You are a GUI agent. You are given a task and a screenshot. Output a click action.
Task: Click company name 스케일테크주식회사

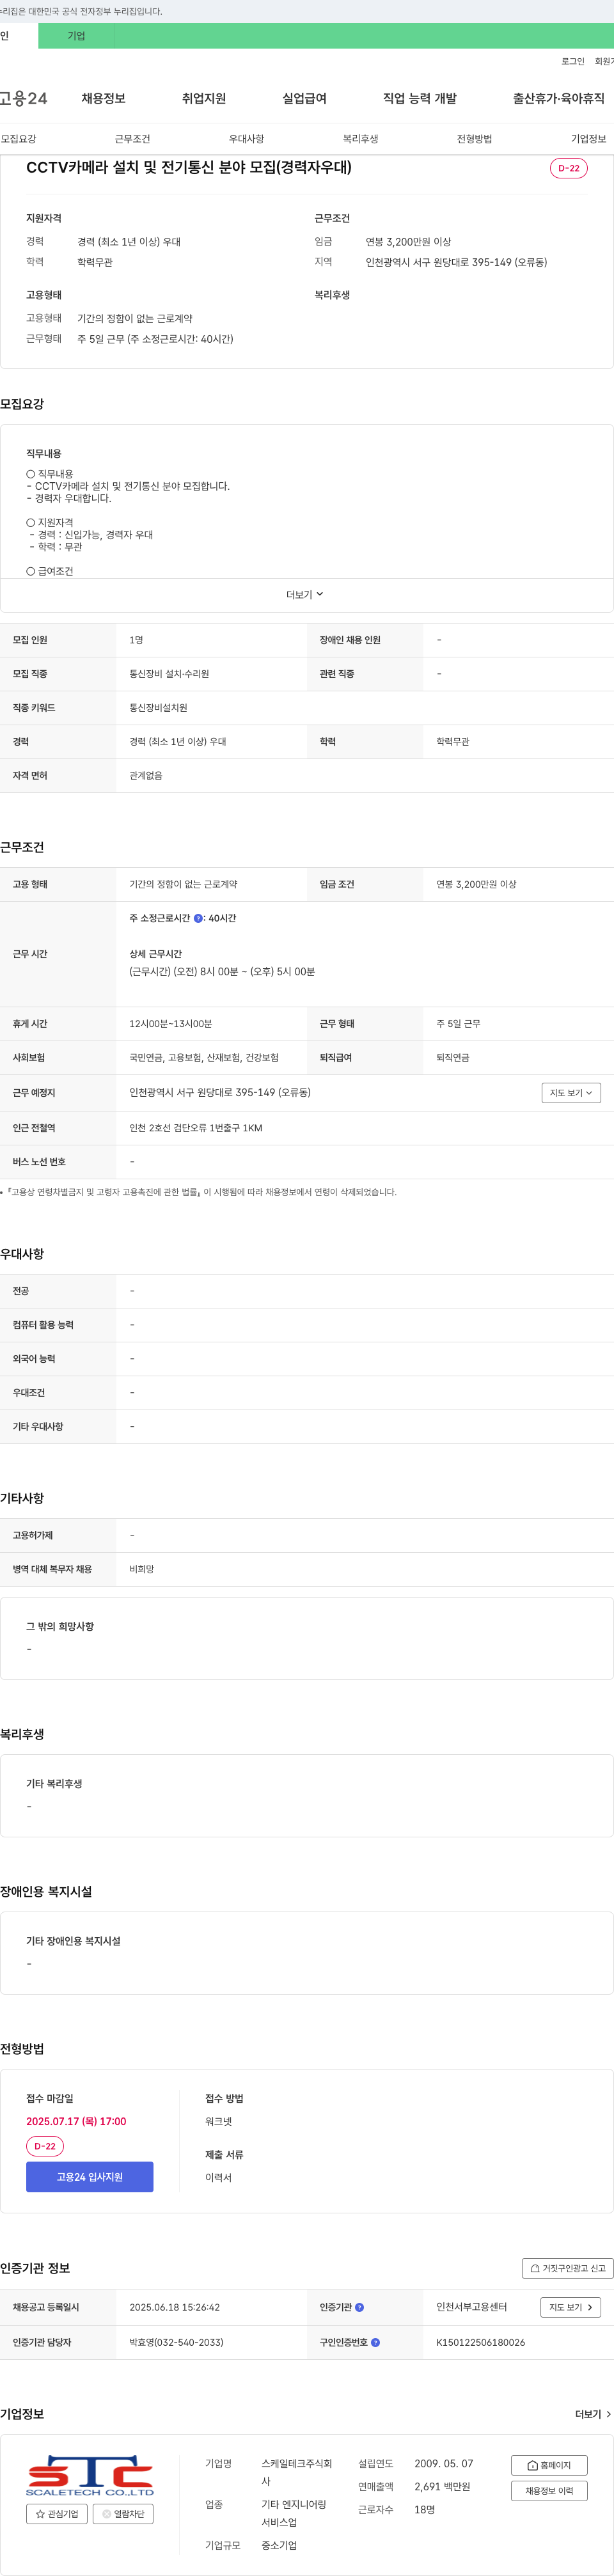(297, 2472)
